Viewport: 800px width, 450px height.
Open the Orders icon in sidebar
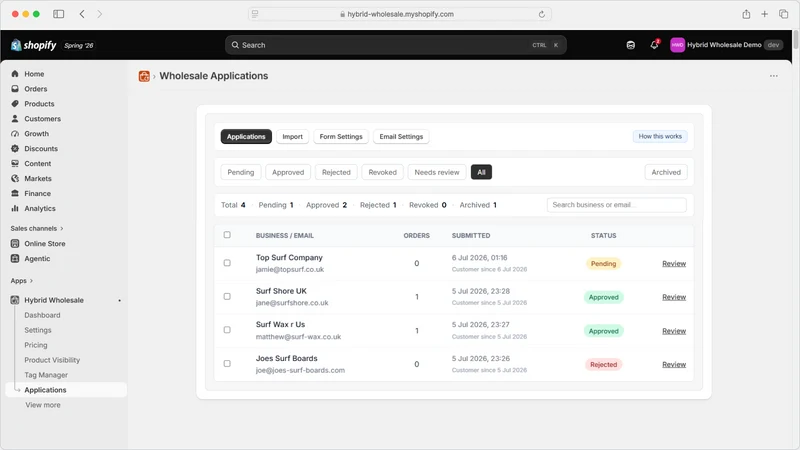click(15, 89)
